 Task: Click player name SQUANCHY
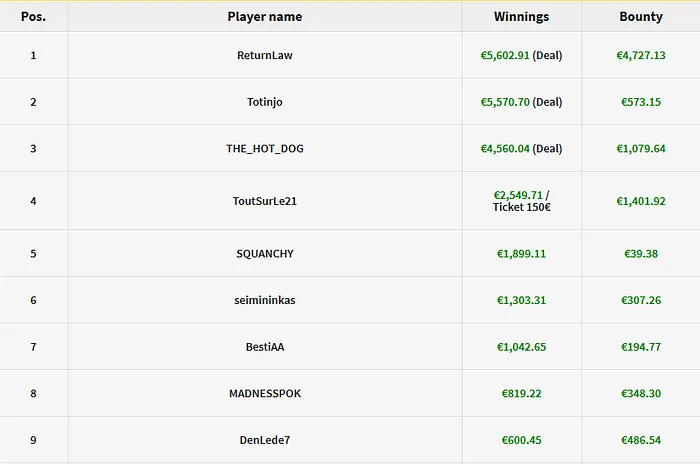(x=265, y=254)
